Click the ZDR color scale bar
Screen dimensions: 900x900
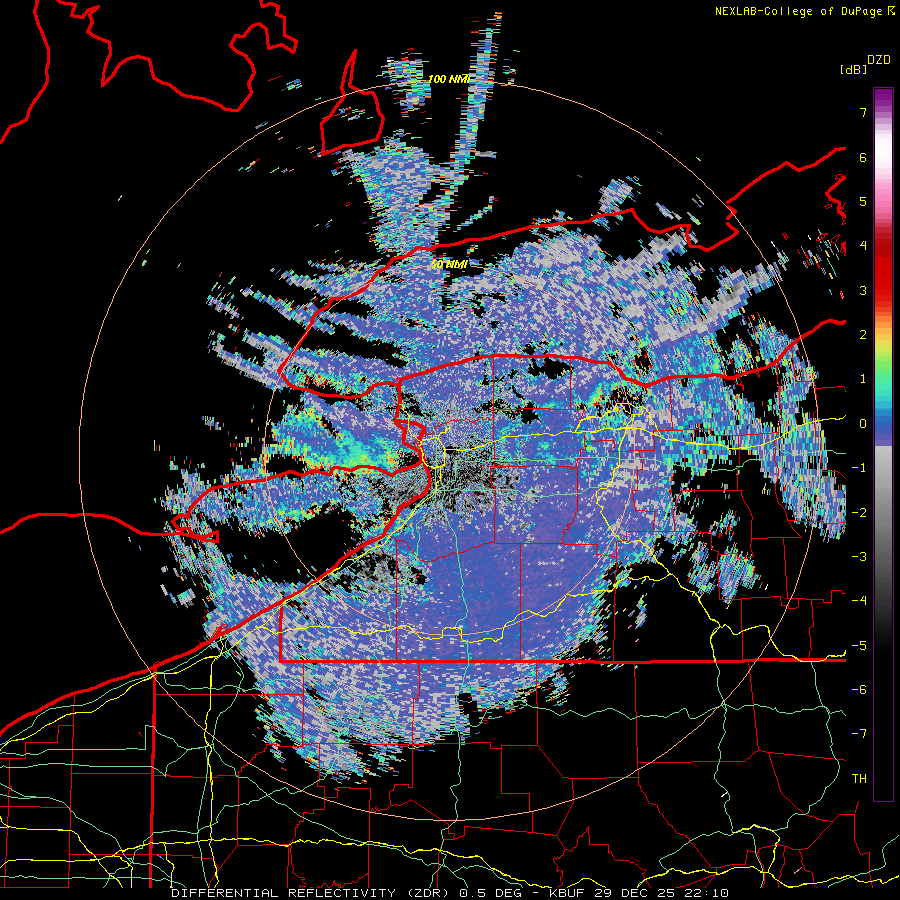883,444
